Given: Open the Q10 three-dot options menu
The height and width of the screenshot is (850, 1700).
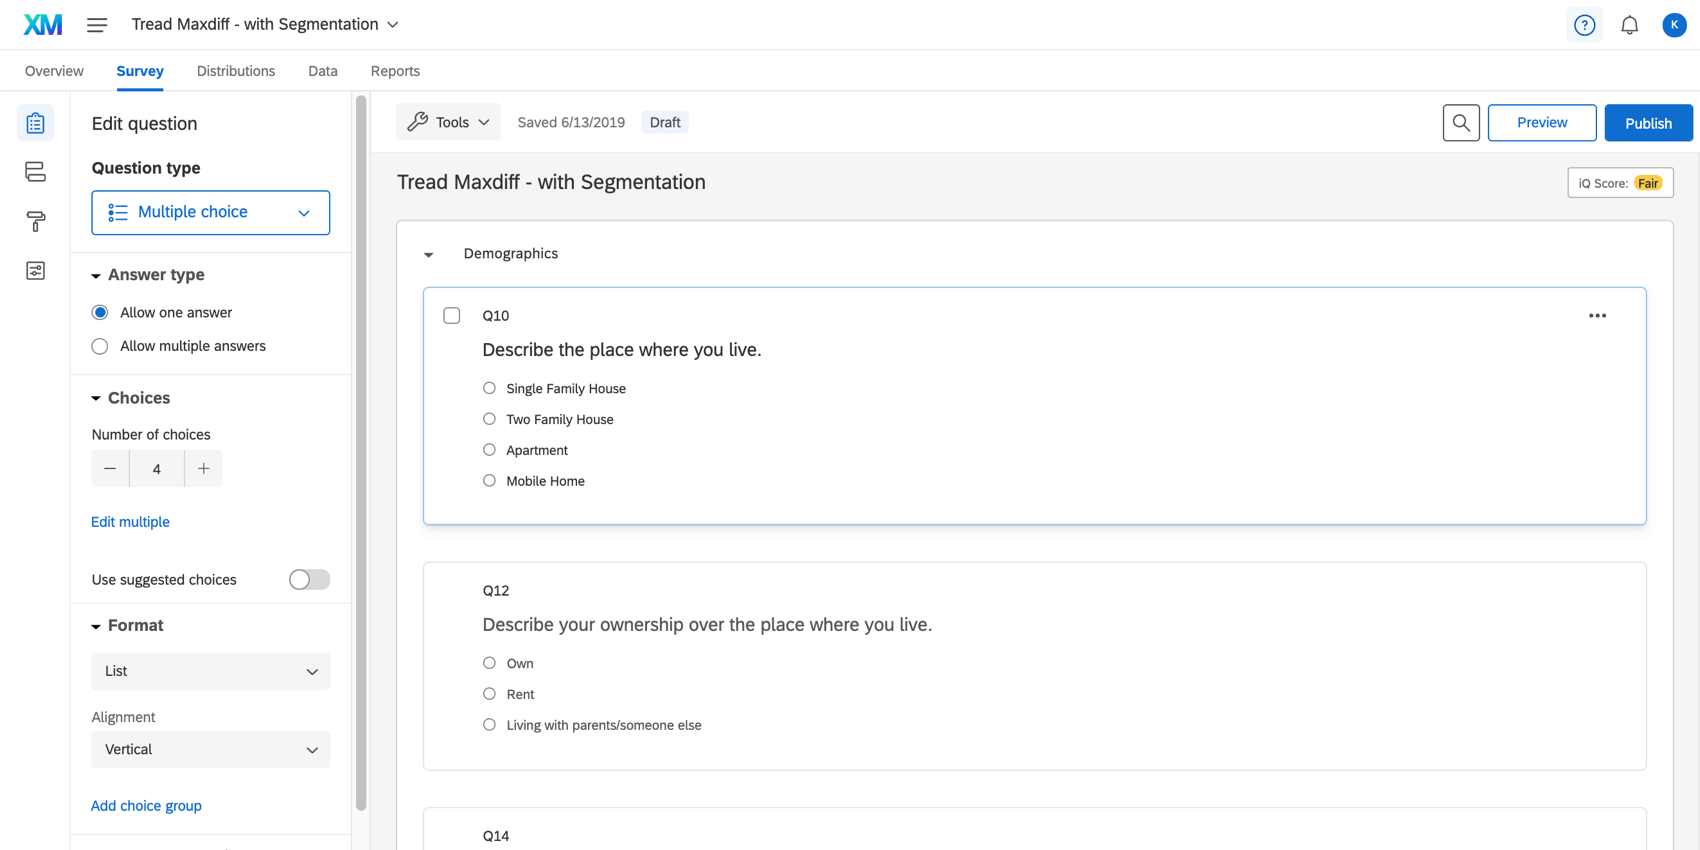Looking at the screenshot, I should (x=1597, y=316).
